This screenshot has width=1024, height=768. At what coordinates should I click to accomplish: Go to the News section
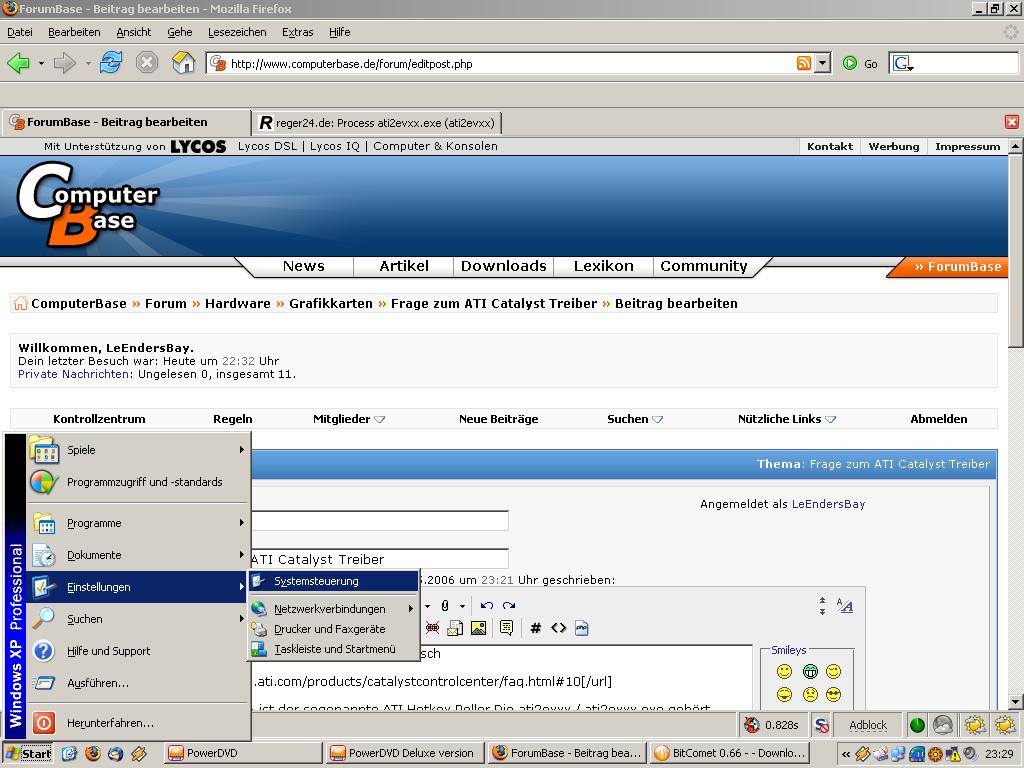pyautogui.click(x=304, y=266)
